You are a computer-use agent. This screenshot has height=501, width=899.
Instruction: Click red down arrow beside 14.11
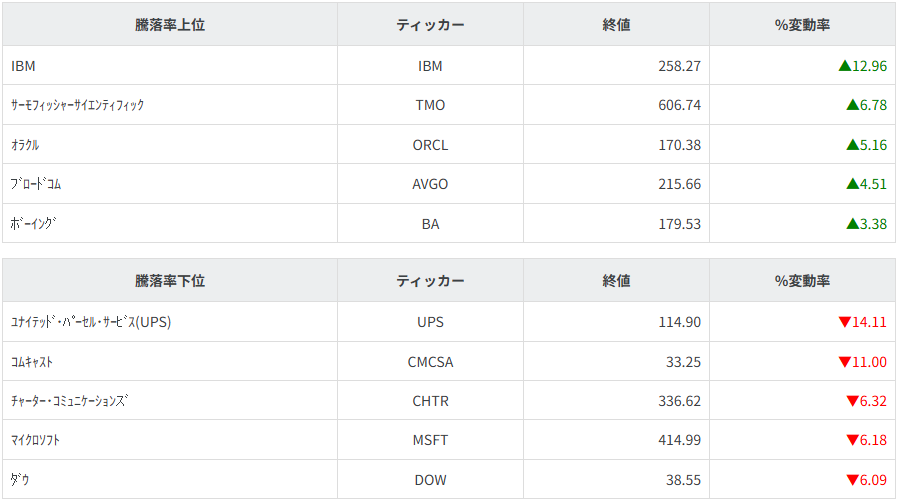tap(845, 322)
